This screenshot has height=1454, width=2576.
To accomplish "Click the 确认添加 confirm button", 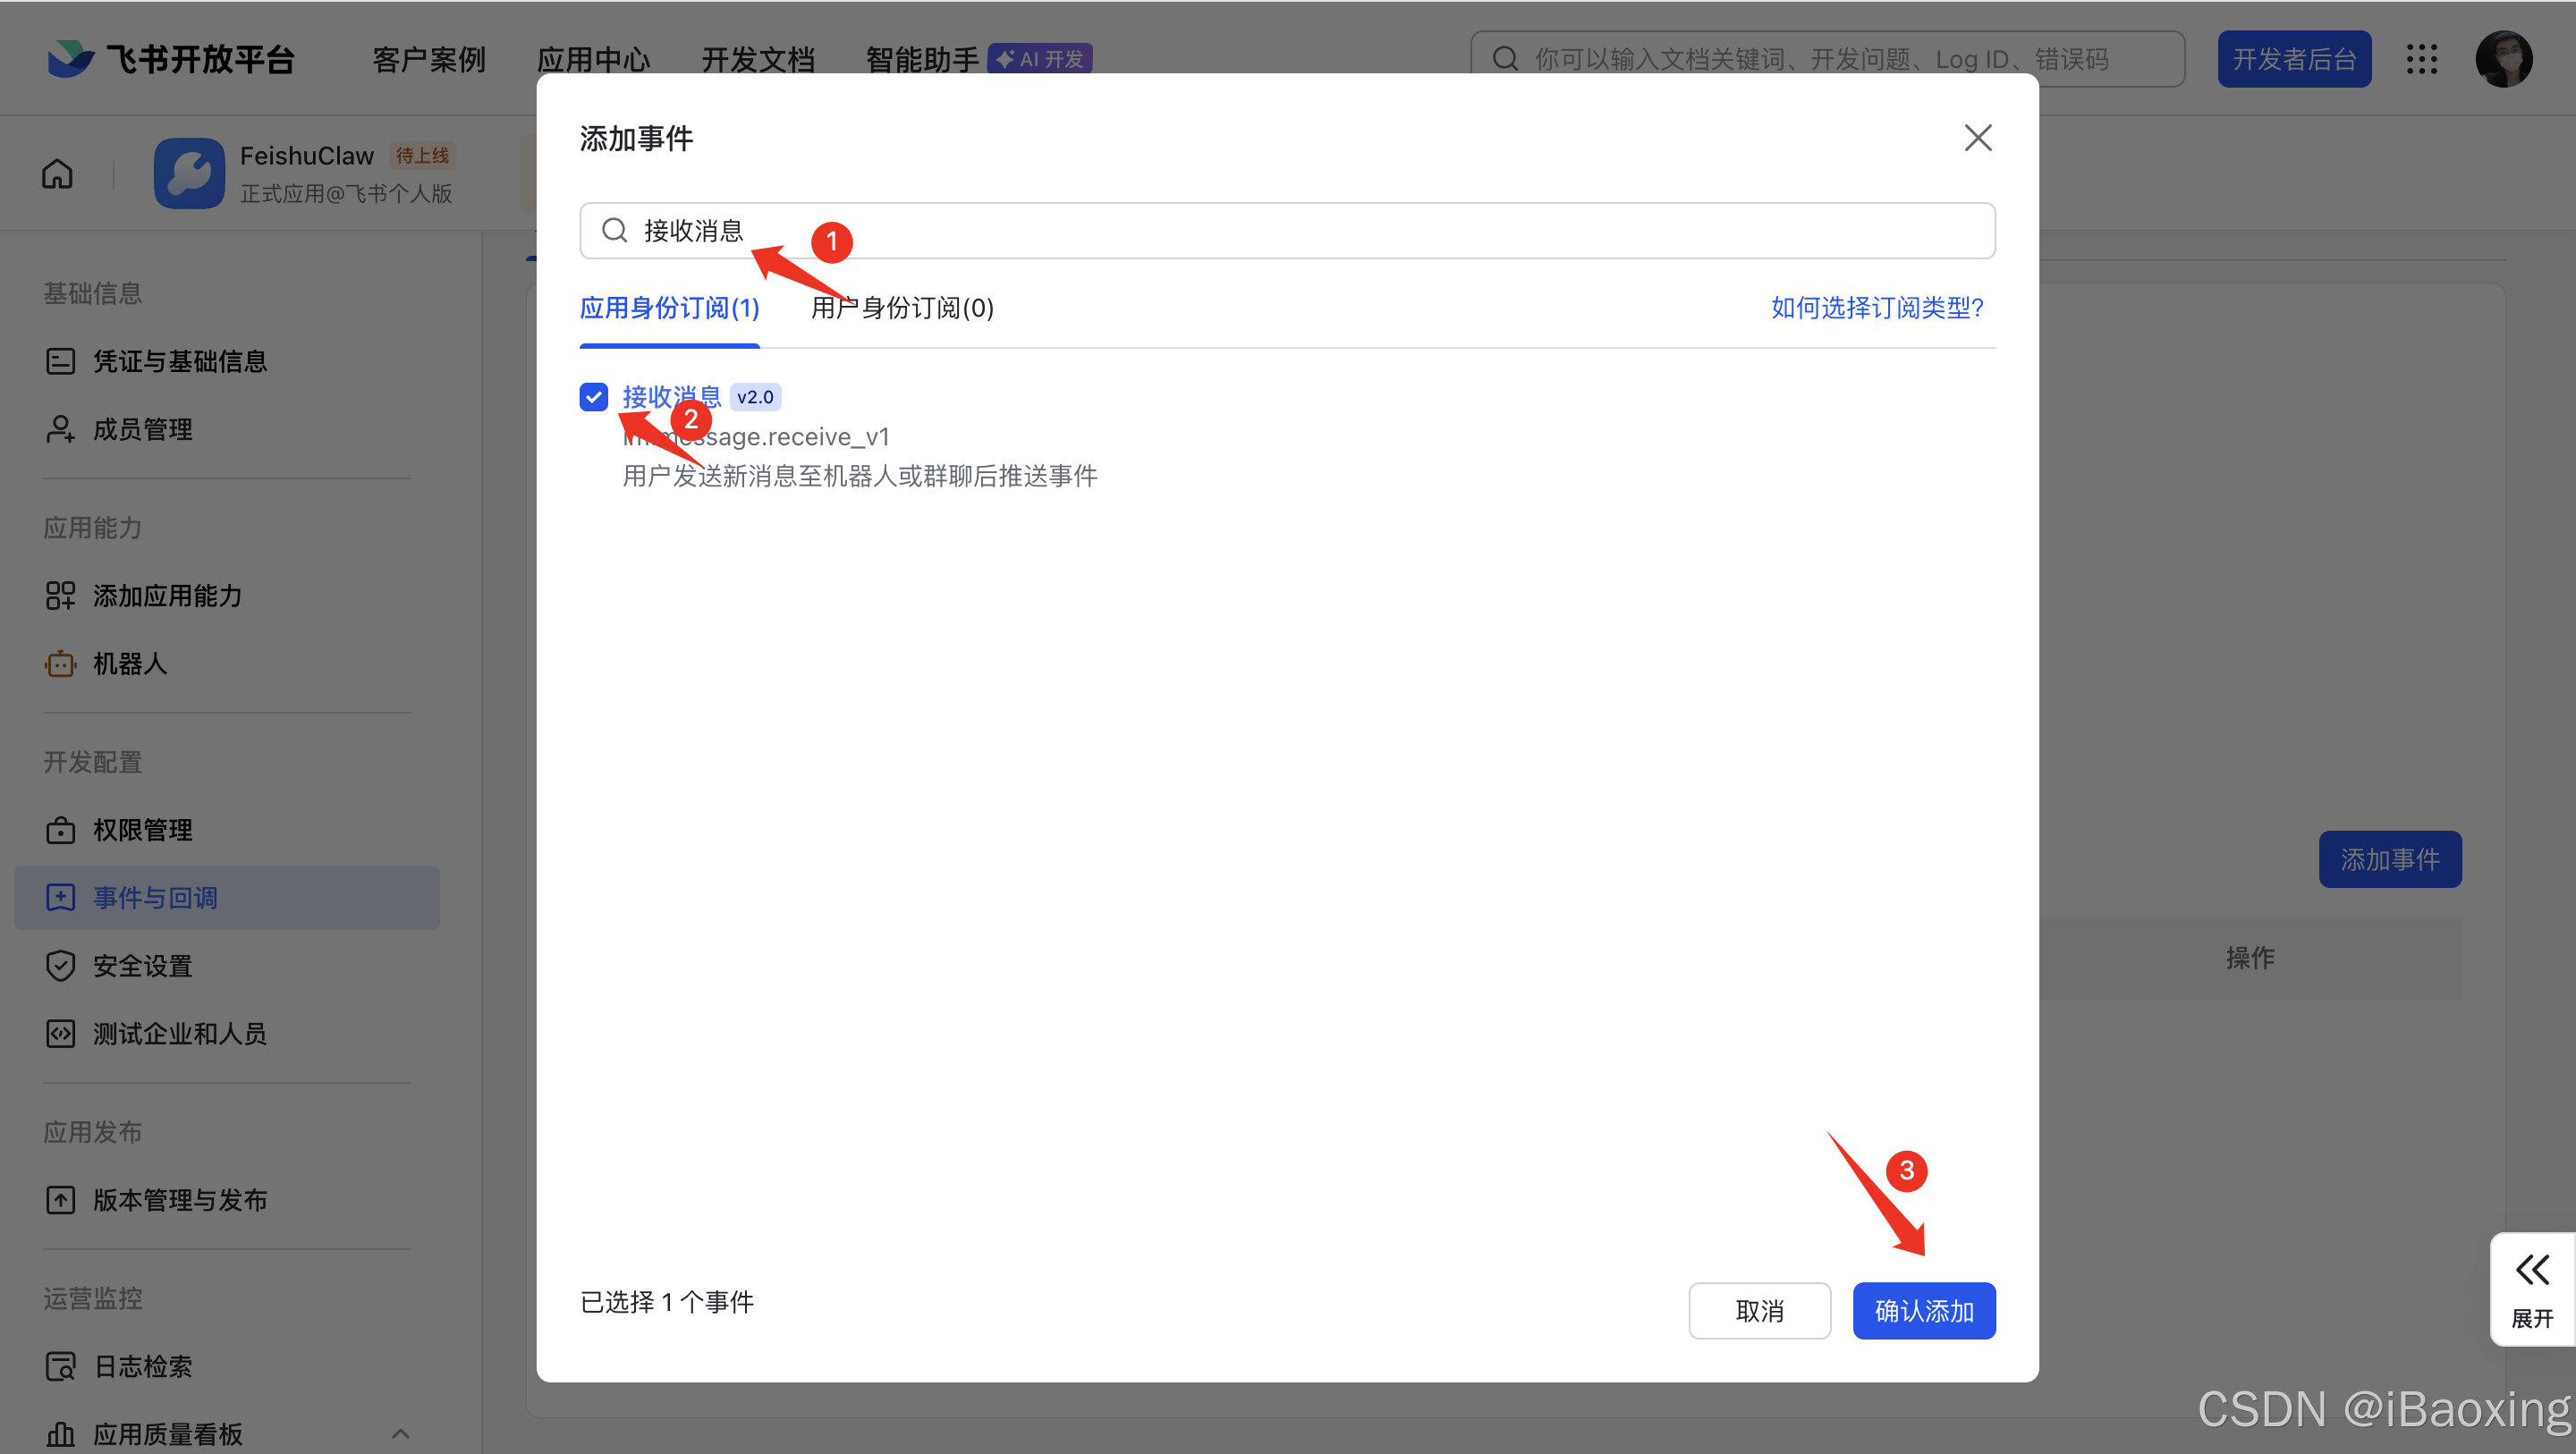I will [x=1923, y=1311].
